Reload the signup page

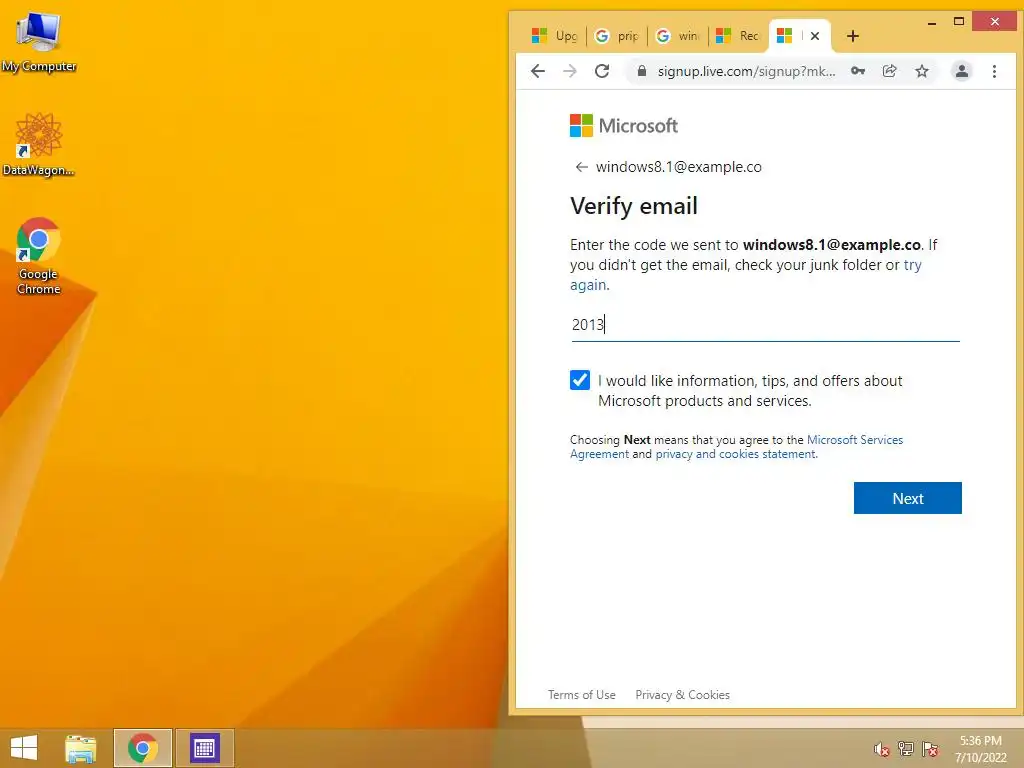point(601,71)
